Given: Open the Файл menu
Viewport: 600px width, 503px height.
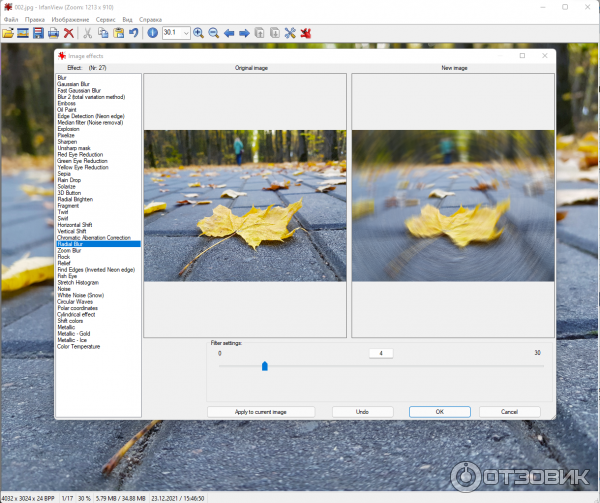Looking at the screenshot, I should (x=10, y=19).
